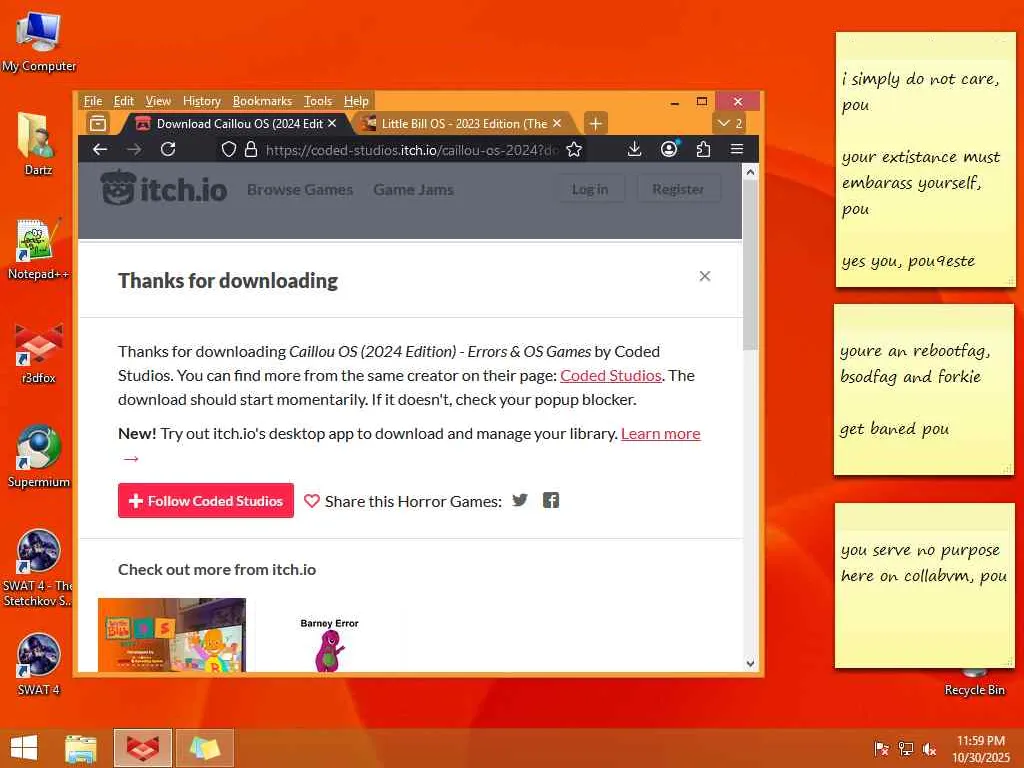This screenshot has height=768, width=1024.
Task: Open the Edit menu
Action: click(123, 101)
